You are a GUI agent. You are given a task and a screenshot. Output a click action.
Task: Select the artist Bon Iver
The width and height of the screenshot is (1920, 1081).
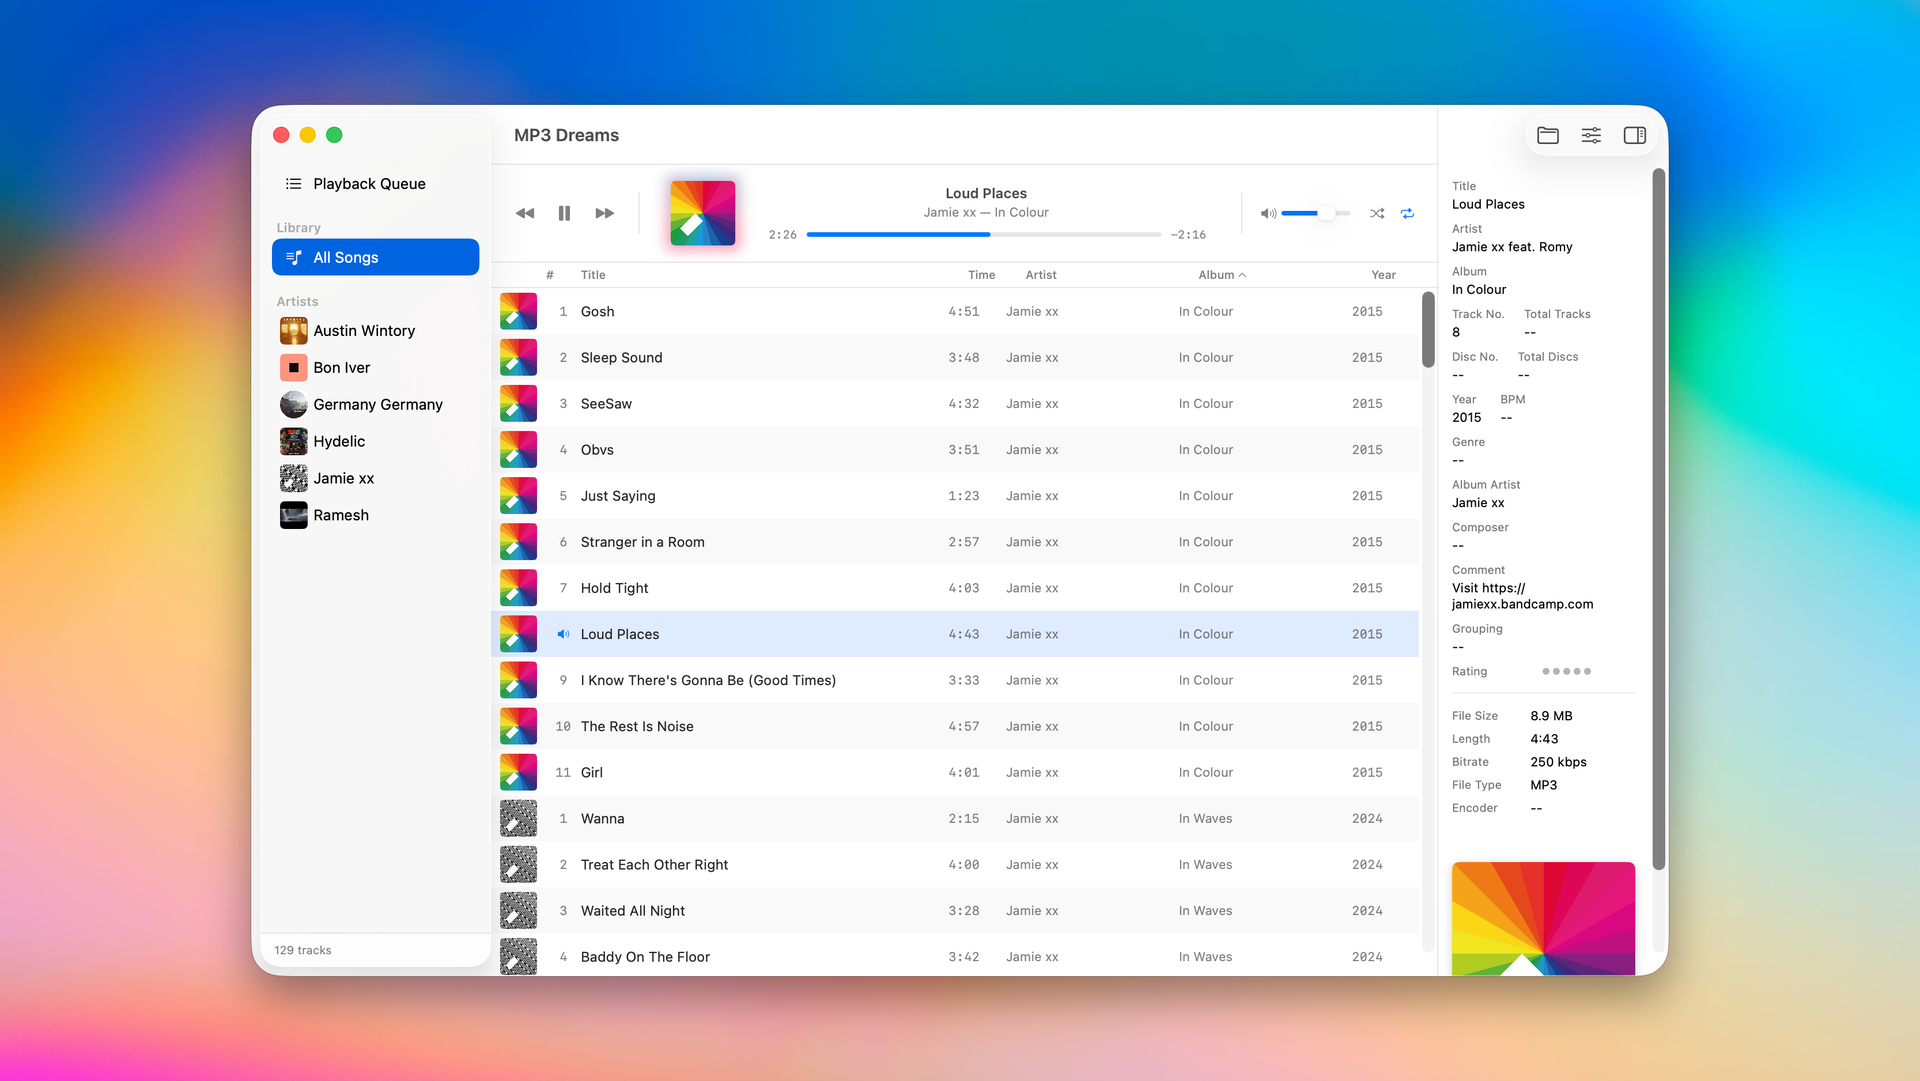pyautogui.click(x=340, y=367)
